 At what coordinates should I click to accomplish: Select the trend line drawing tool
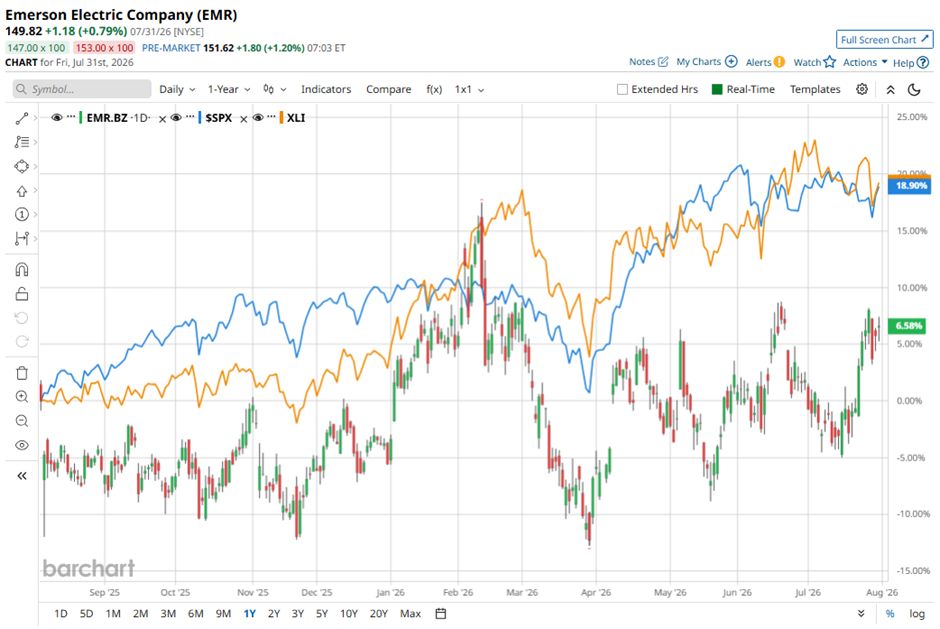(22, 118)
